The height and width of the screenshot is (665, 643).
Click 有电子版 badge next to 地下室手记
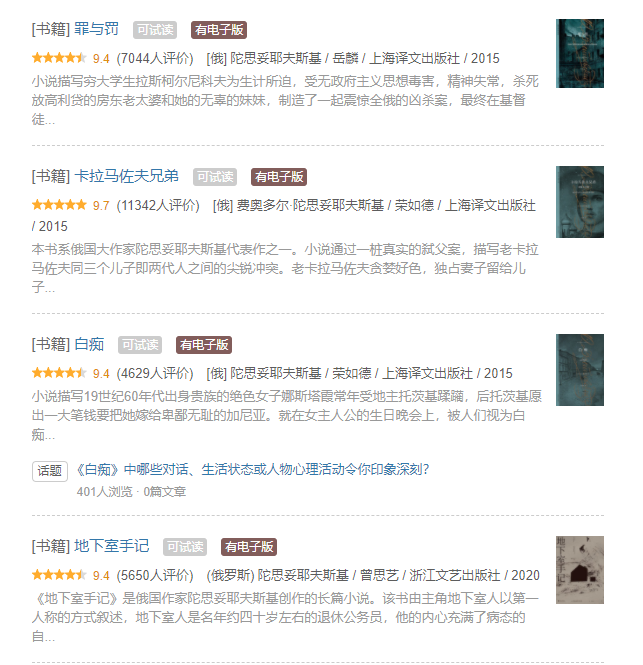coord(249,547)
